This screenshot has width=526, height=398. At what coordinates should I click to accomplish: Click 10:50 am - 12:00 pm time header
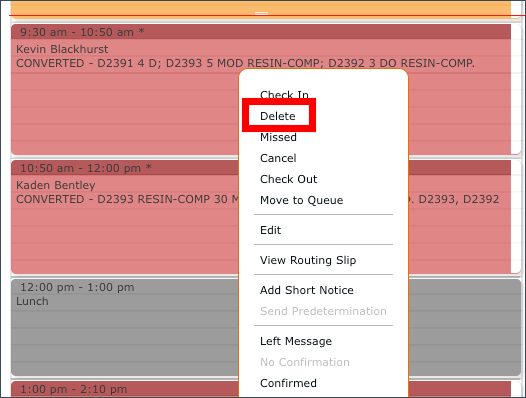[x=86, y=168]
